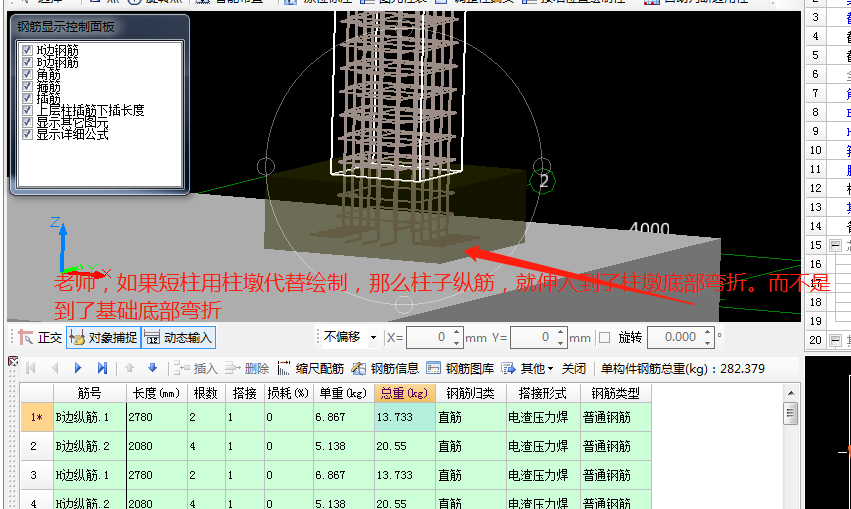Viewport: 851px width, 509px height.
Task: Move selected rebar row up
Action: point(129,368)
